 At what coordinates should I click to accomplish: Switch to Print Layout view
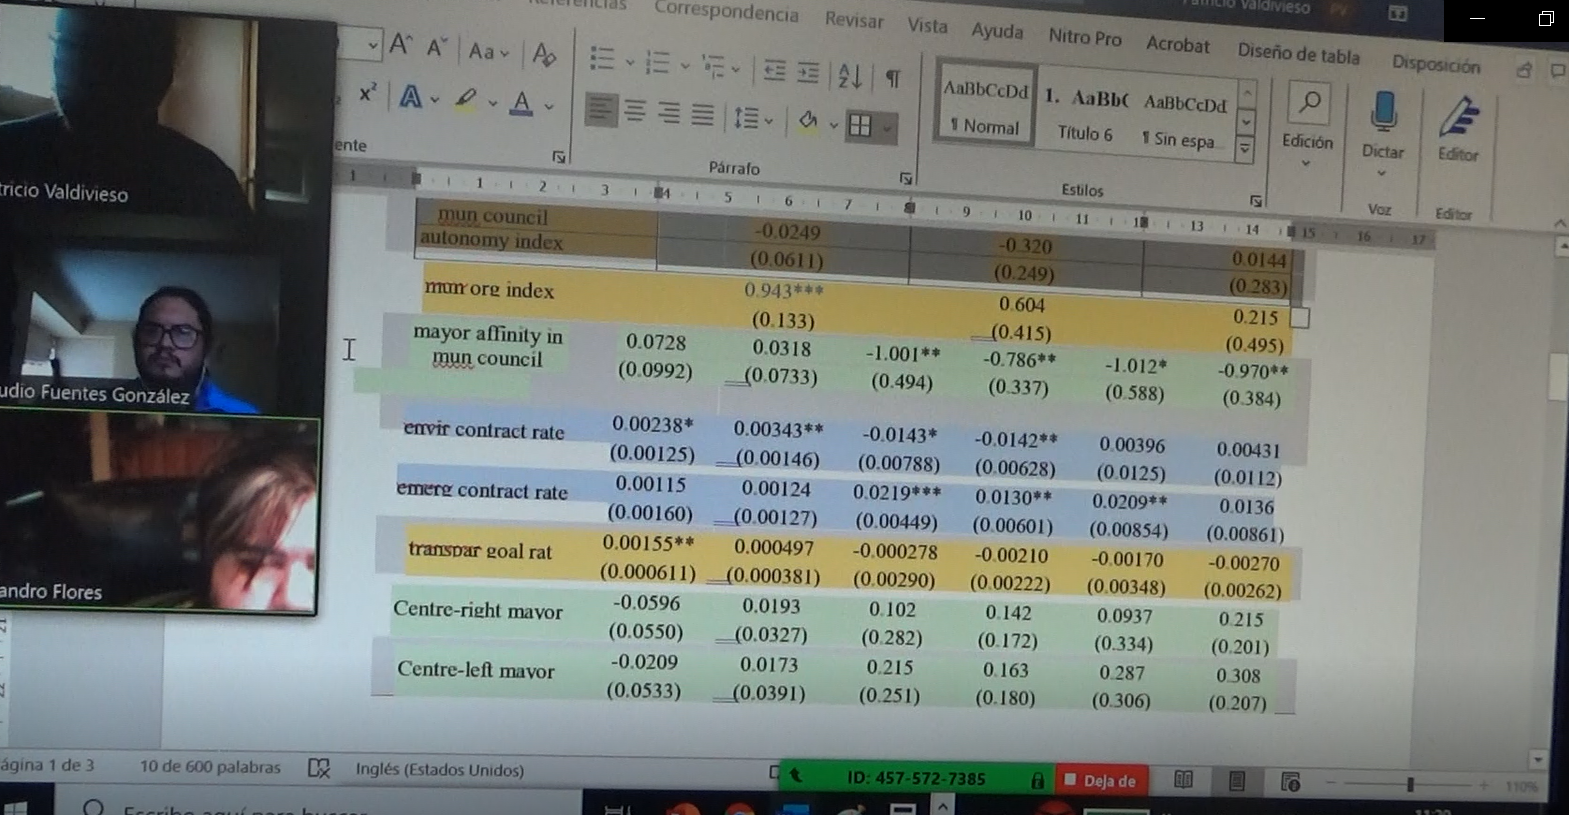tap(1237, 781)
